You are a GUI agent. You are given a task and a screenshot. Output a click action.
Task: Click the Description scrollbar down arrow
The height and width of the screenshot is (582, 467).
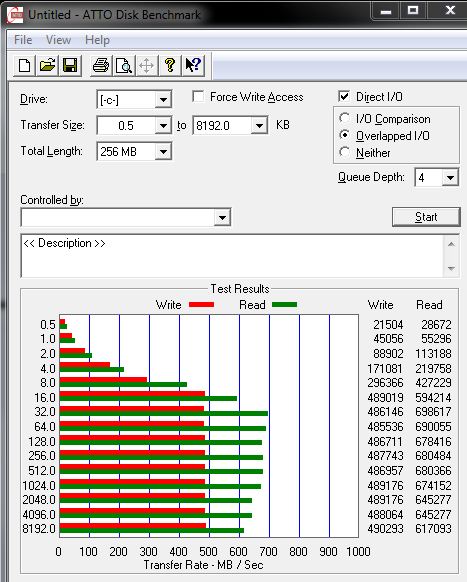pos(451,268)
